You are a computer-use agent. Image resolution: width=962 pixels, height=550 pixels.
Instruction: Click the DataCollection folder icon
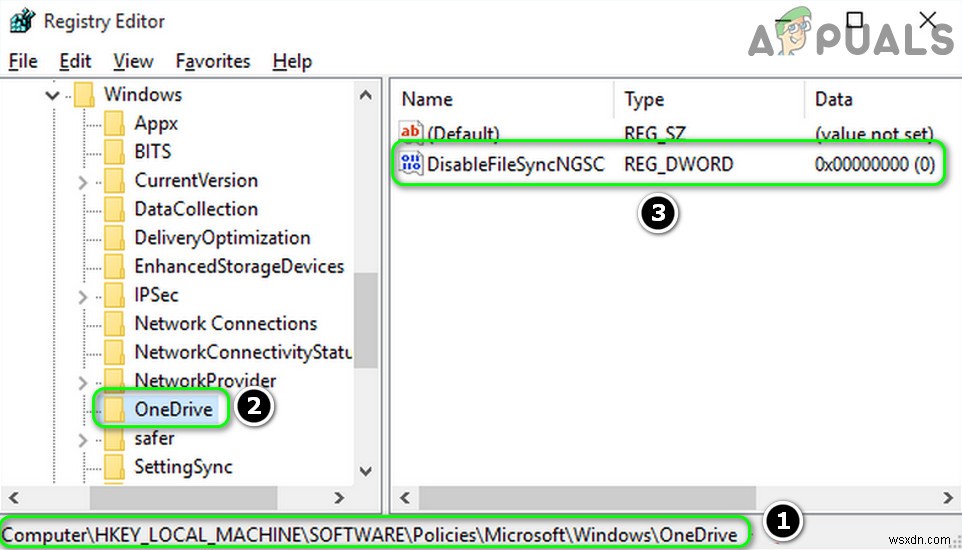point(114,209)
